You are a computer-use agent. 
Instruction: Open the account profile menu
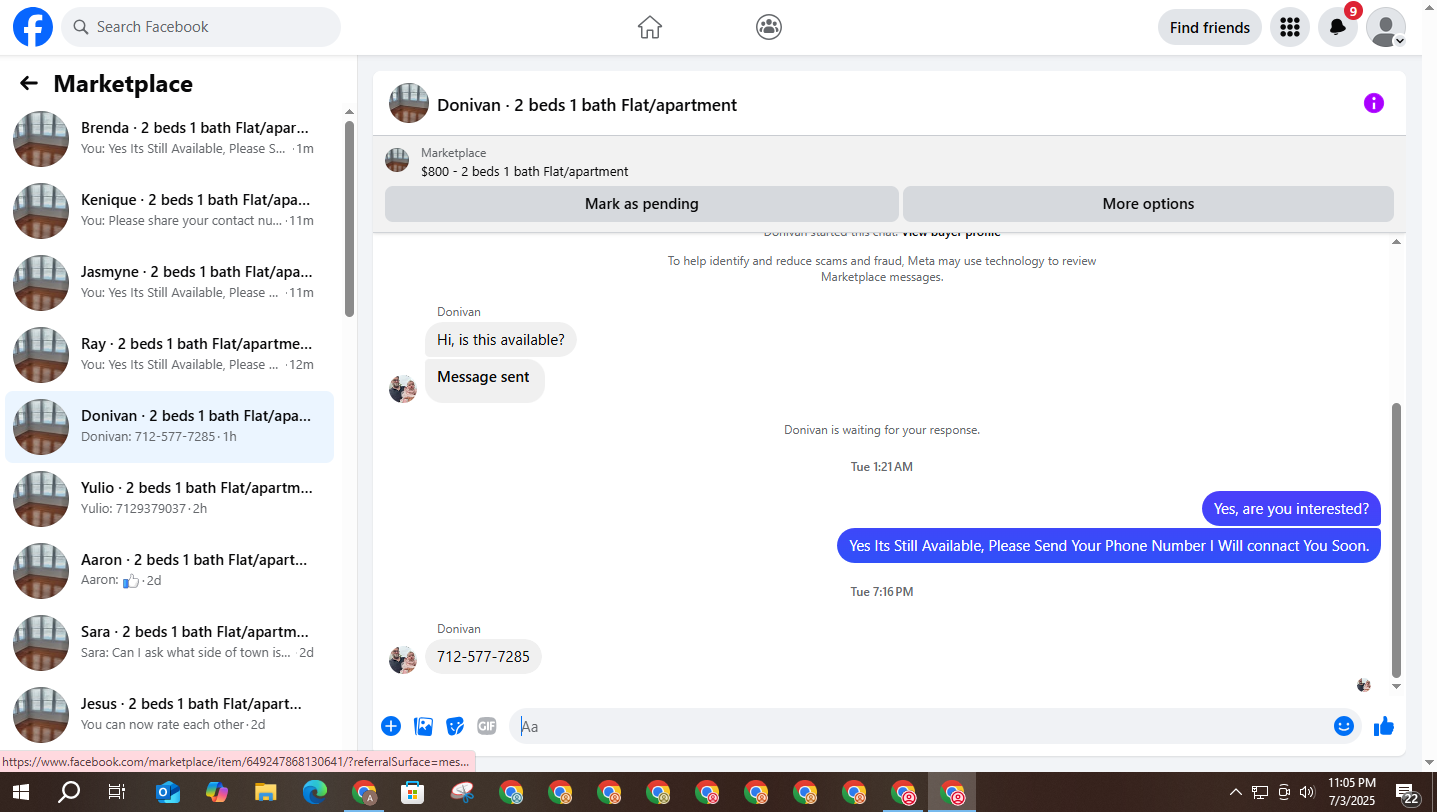pos(1386,27)
